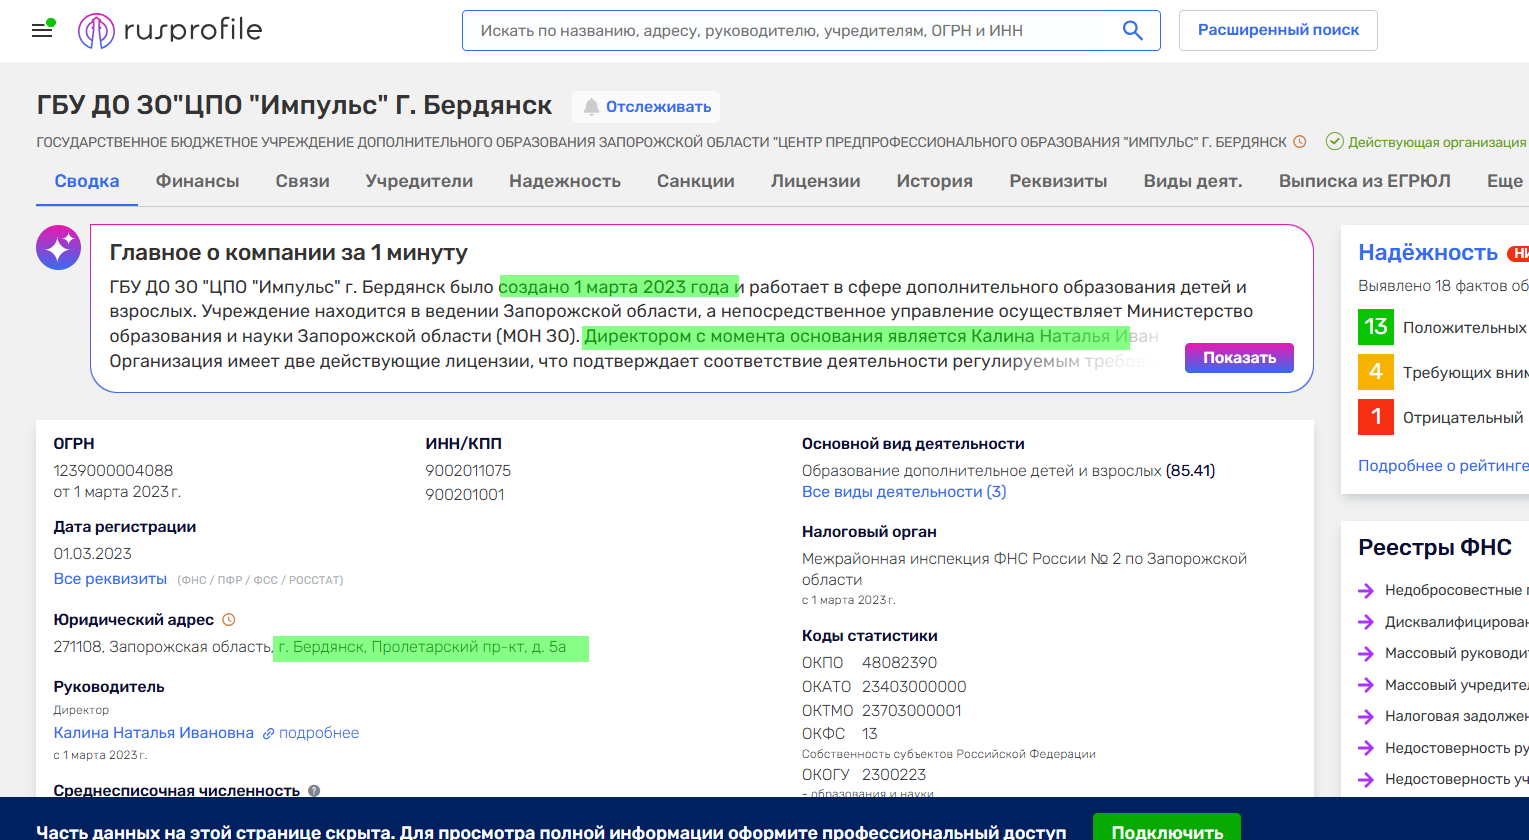Click the green 13 Положительных rating square
The height and width of the screenshot is (840, 1529).
point(1376,327)
